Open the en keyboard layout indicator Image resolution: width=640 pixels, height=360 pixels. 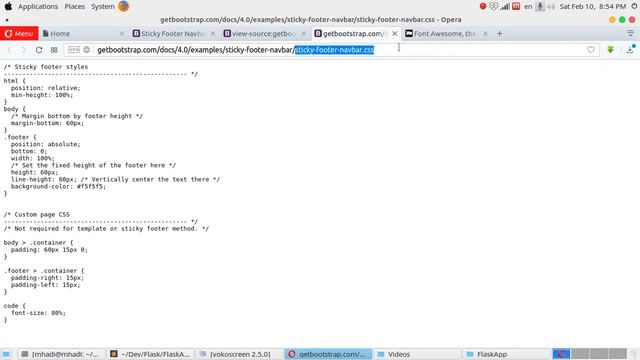(528, 7)
